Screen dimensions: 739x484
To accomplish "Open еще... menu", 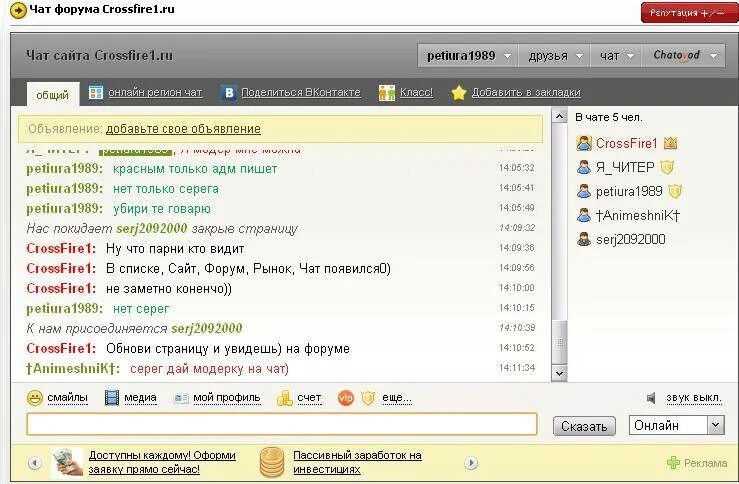I will [x=397, y=398].
